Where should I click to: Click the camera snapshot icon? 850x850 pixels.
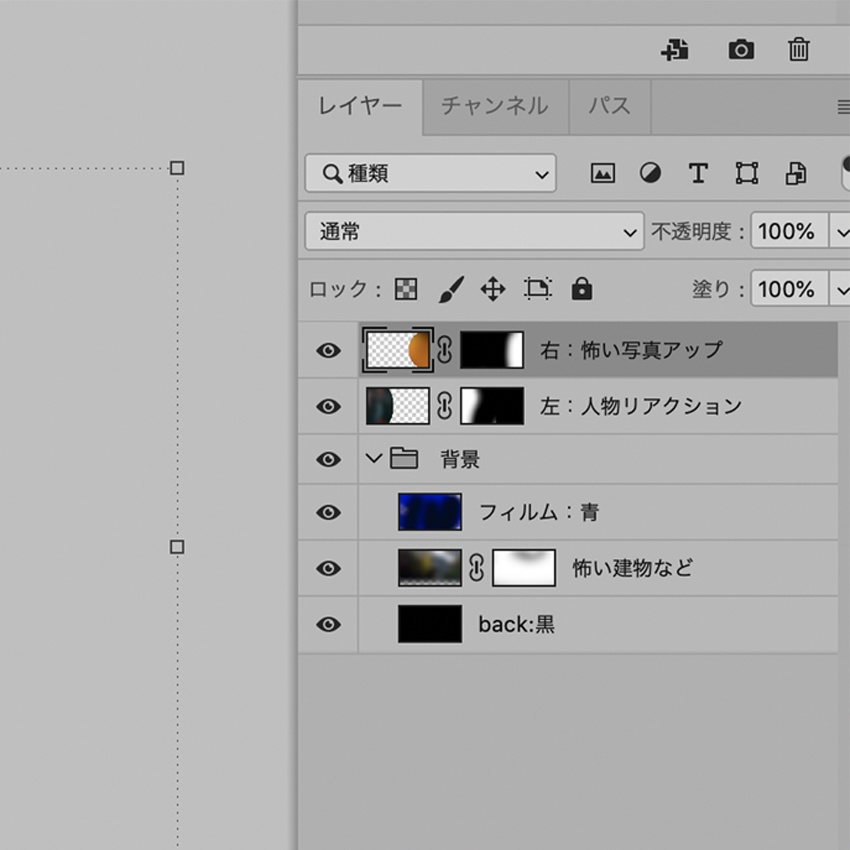pos(740,49)
